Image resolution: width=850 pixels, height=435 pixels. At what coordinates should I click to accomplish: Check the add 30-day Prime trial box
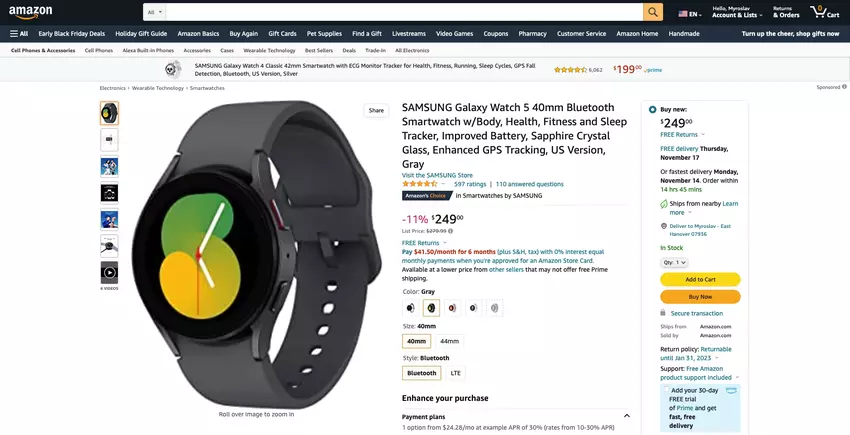tap(666, 389)
